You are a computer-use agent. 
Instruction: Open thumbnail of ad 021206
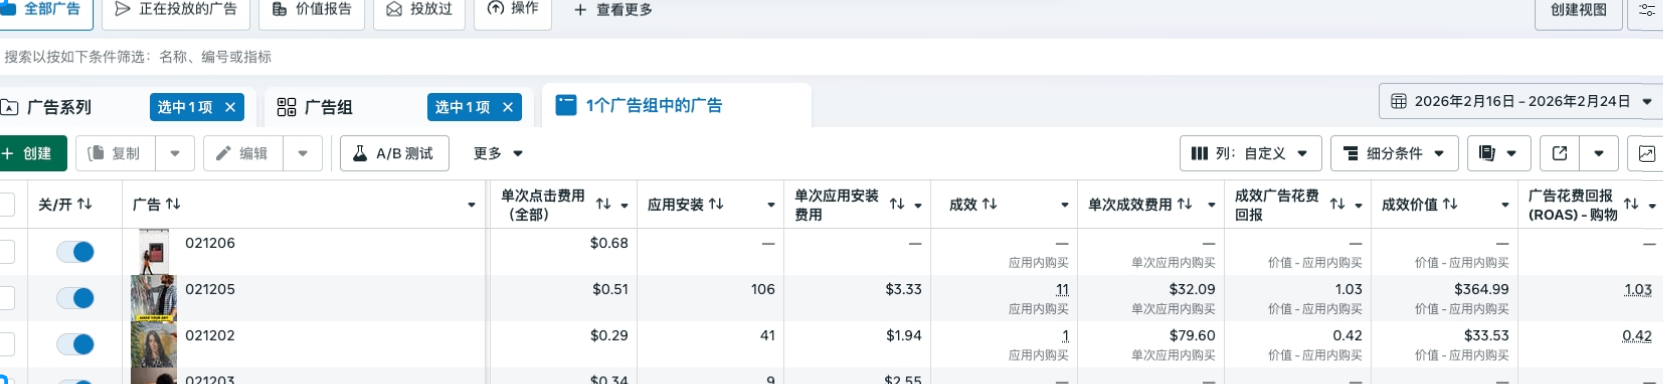pos(154,252)
